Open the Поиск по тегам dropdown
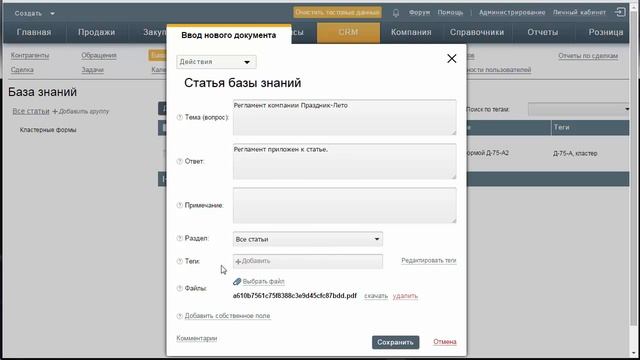 (x=579, y=109)
